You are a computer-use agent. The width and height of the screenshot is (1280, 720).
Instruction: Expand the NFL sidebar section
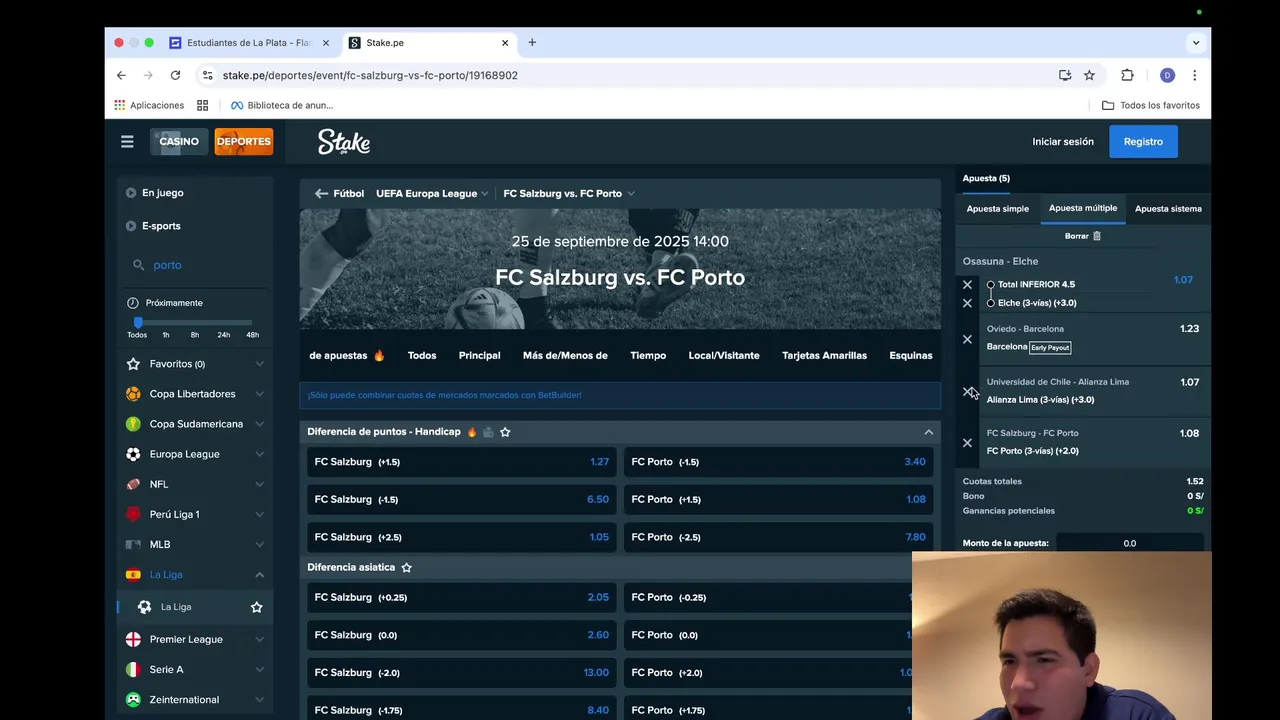[259, 484]
